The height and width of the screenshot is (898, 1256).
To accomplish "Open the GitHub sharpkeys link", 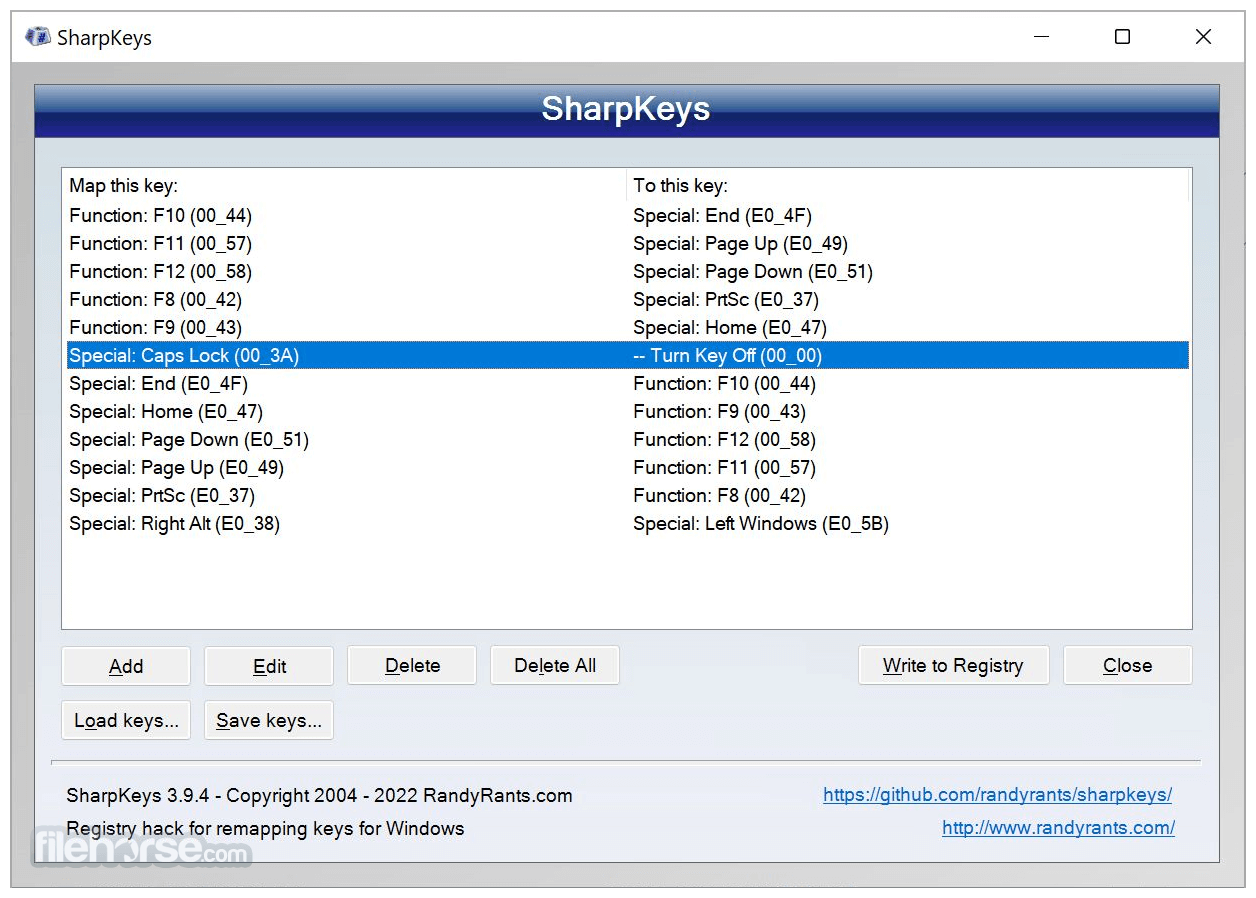I will [x=997, y=795].
